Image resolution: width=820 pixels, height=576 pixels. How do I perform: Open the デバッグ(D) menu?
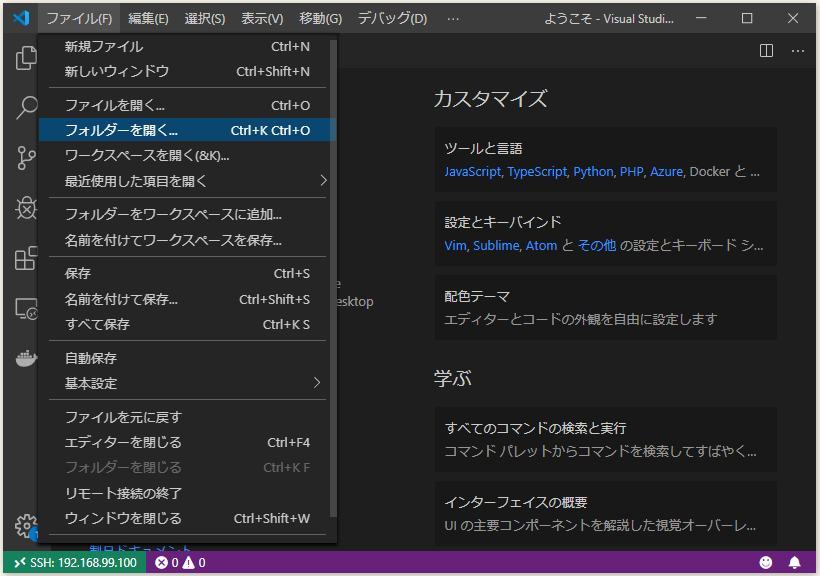click(x=392, y=19)
